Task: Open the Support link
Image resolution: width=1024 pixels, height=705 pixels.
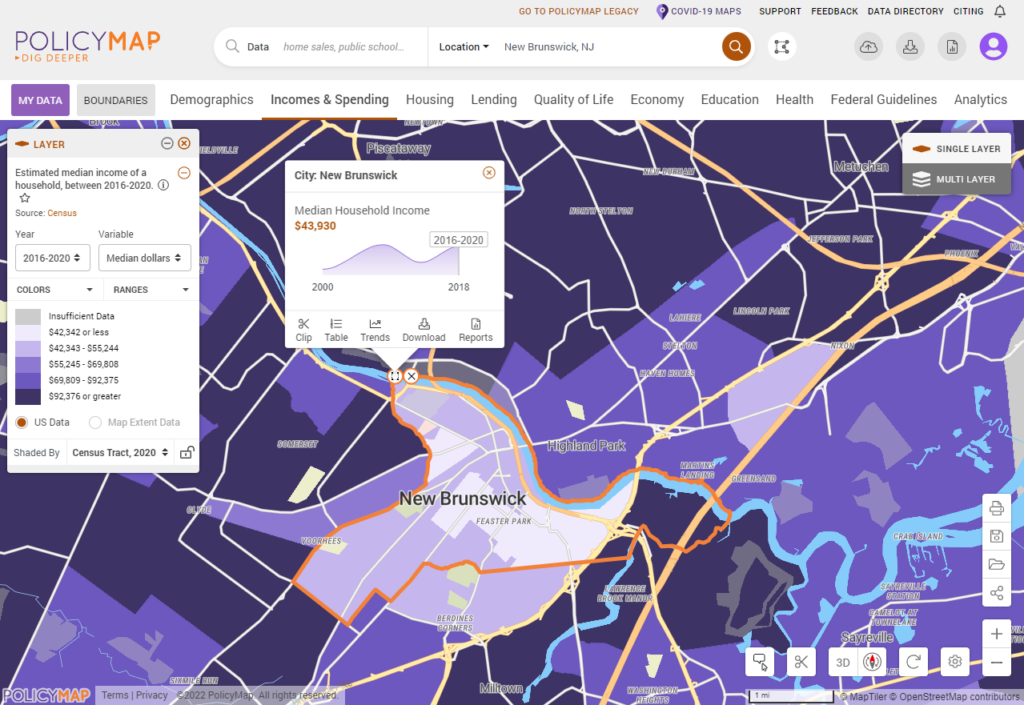Action: (x=780, y=11)
